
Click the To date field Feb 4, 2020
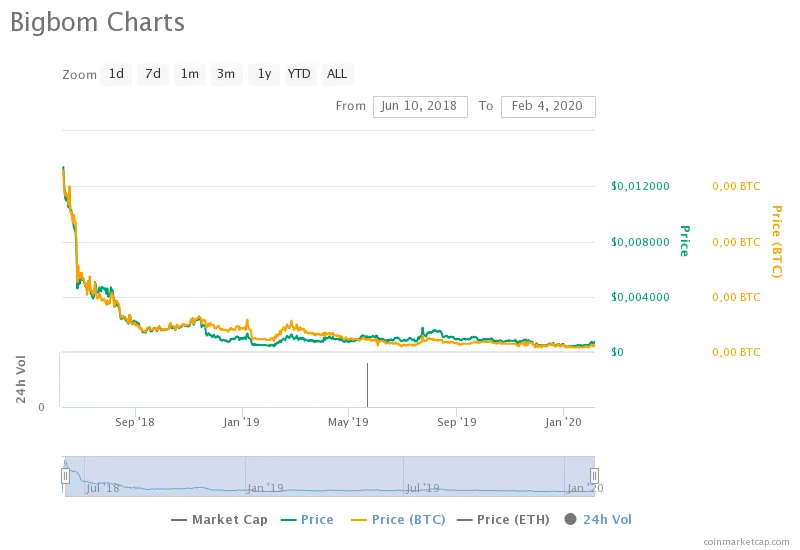coord(548,107)
